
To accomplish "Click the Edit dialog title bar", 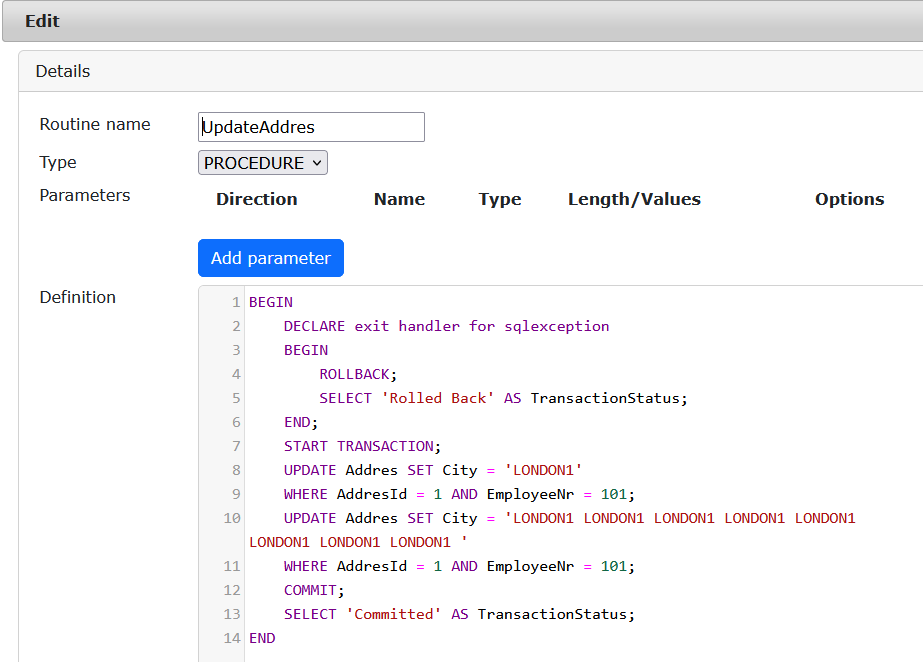I will [x=461, y=21].
